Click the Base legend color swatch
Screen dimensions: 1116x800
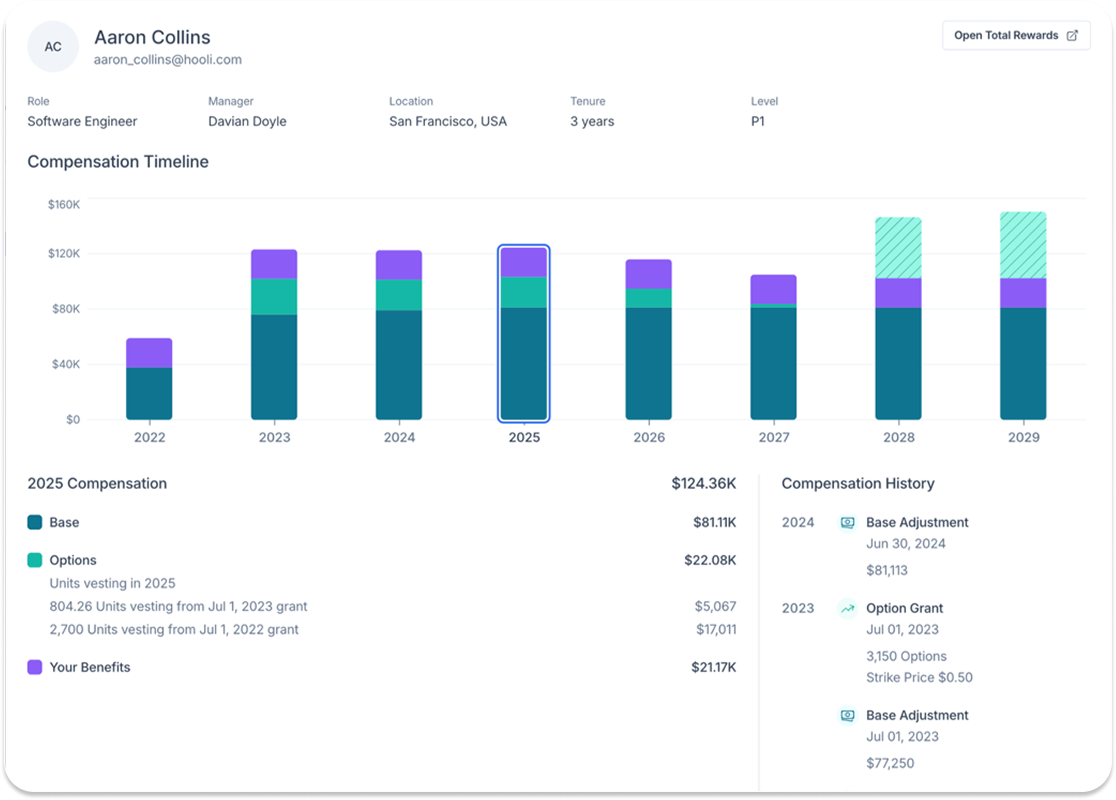34,522
